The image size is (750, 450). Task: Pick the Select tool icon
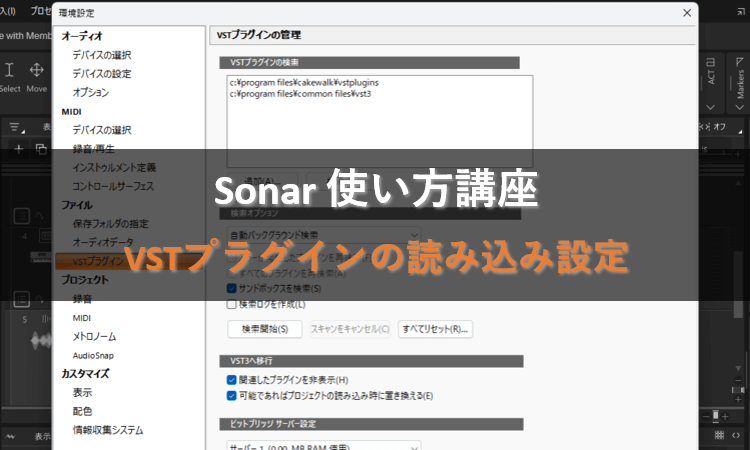click(9, 70)
